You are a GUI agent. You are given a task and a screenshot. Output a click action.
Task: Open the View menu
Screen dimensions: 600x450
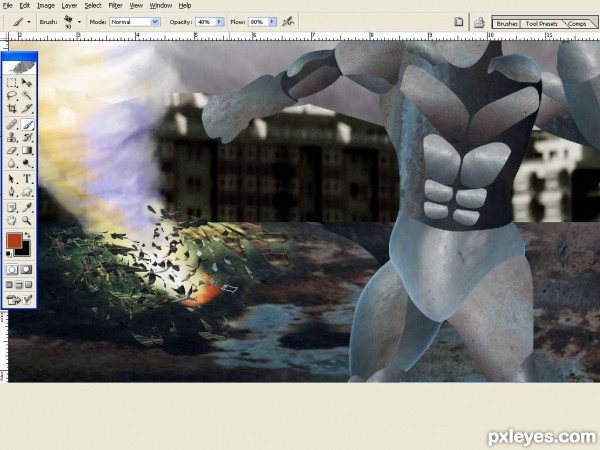click(136, 5)
